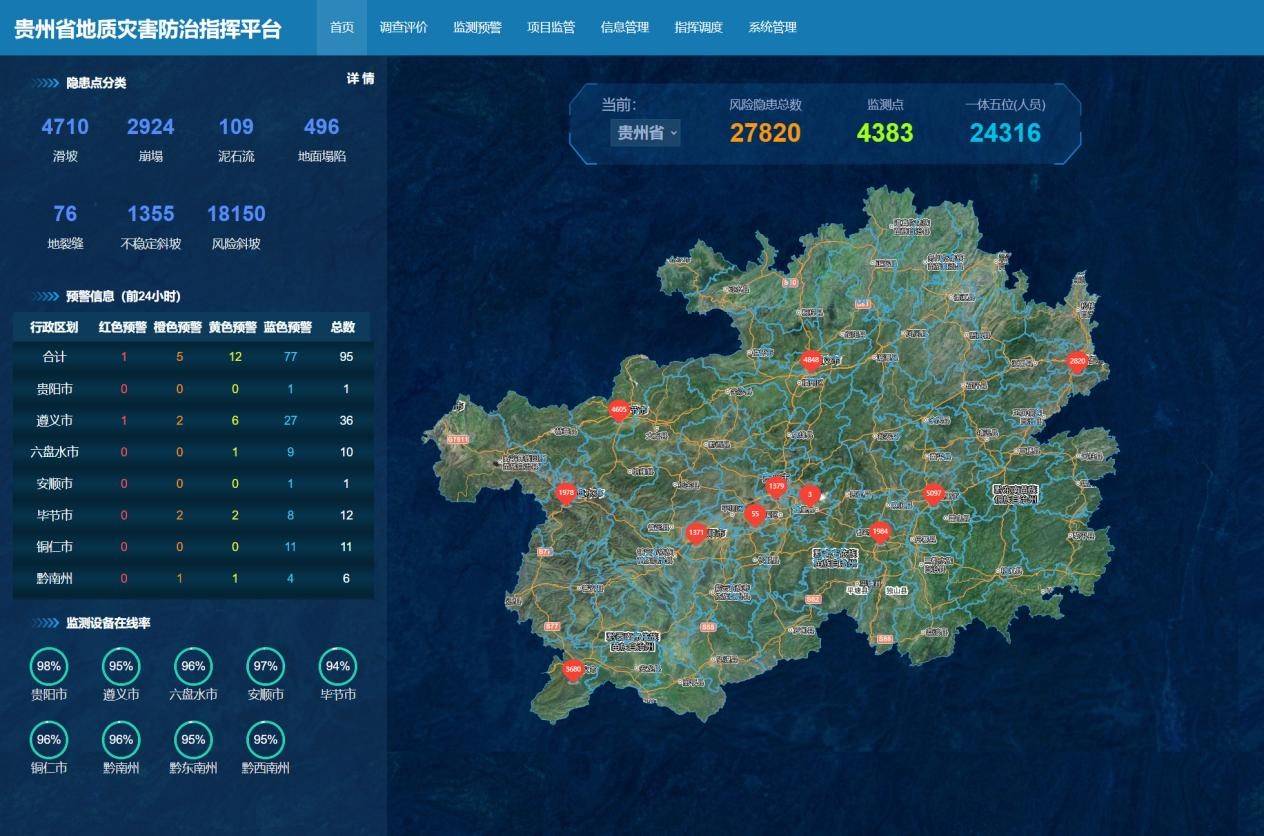This screenshot has width=1264, height=836.
Task: Click 贵阳市 in the warning table
Action: (x=54, y=389)
